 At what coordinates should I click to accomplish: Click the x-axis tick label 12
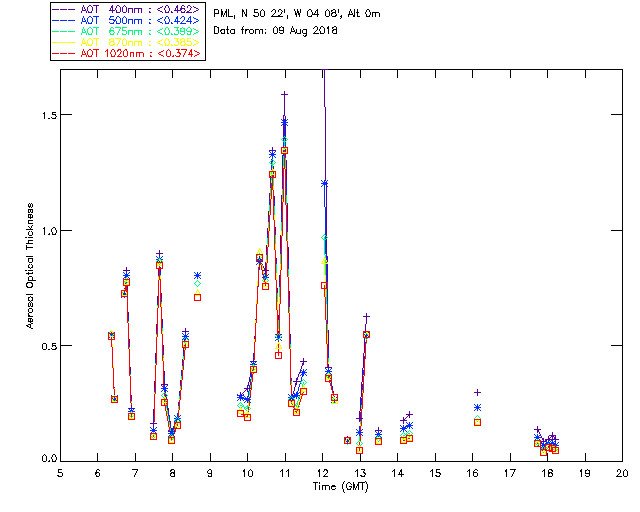[322, 473]
